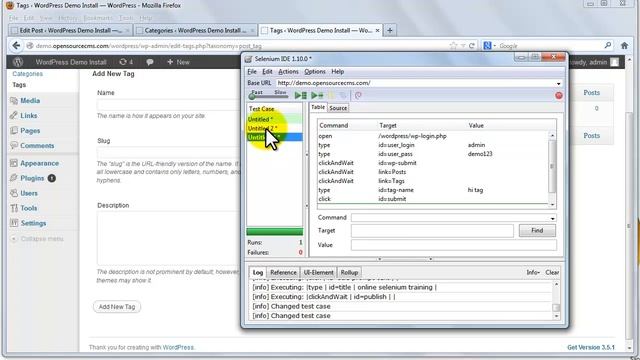640x360 pixels.
Task: Click the Base URL field
Action: click(x=416, y=83)
